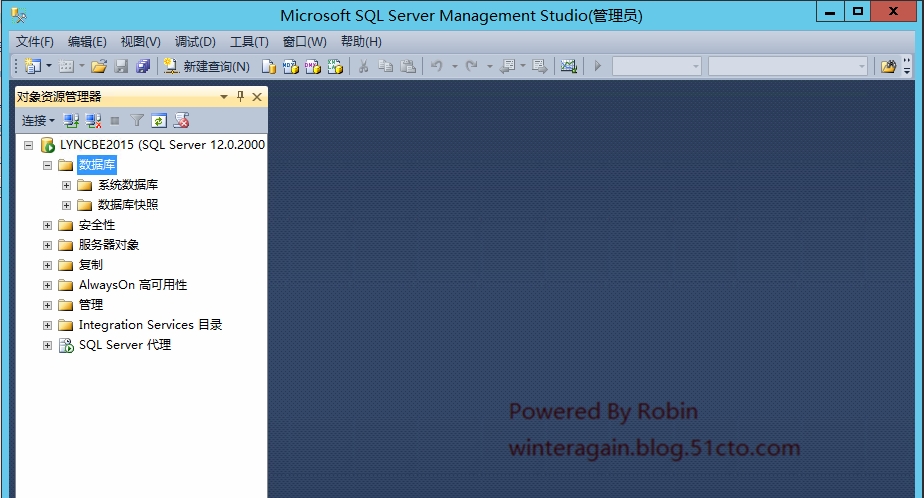The image size is (924, 498).
Task: Select the AlwaysOn 高可用性 tree item
Action: [133, 285]
